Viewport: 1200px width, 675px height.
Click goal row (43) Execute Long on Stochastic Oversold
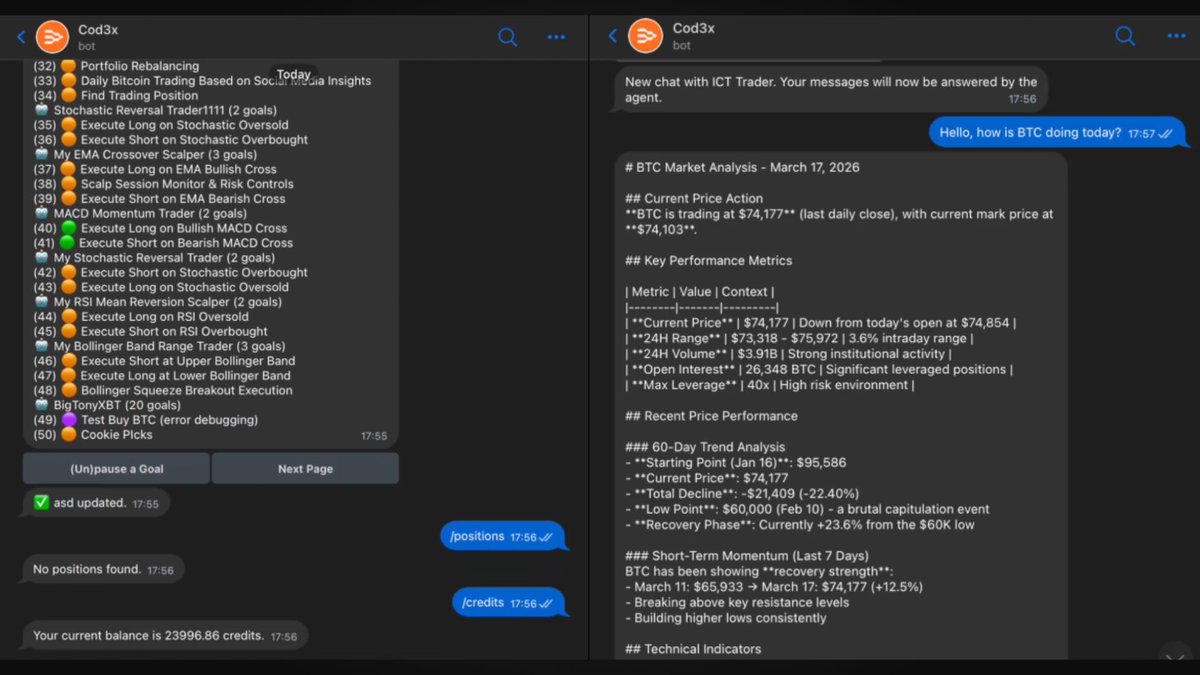pyautogui.click(x=161, y=287)
